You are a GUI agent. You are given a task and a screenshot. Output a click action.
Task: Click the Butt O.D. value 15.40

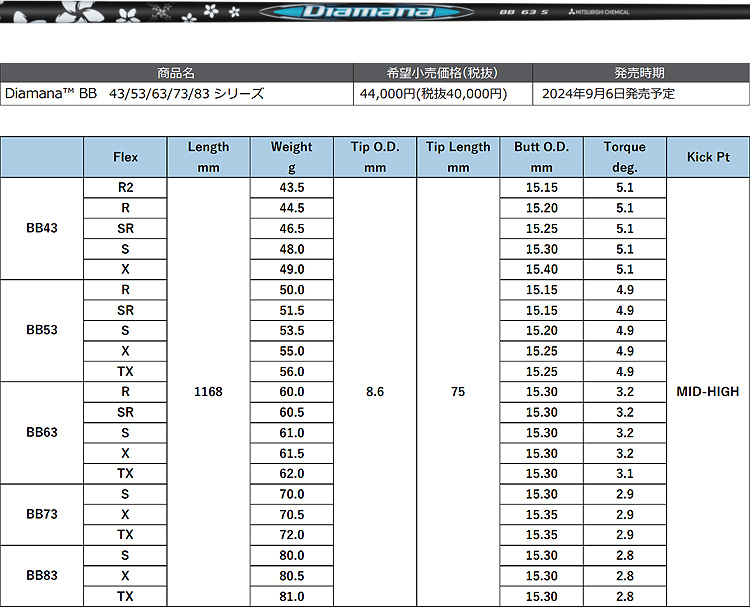pos(541,269)
